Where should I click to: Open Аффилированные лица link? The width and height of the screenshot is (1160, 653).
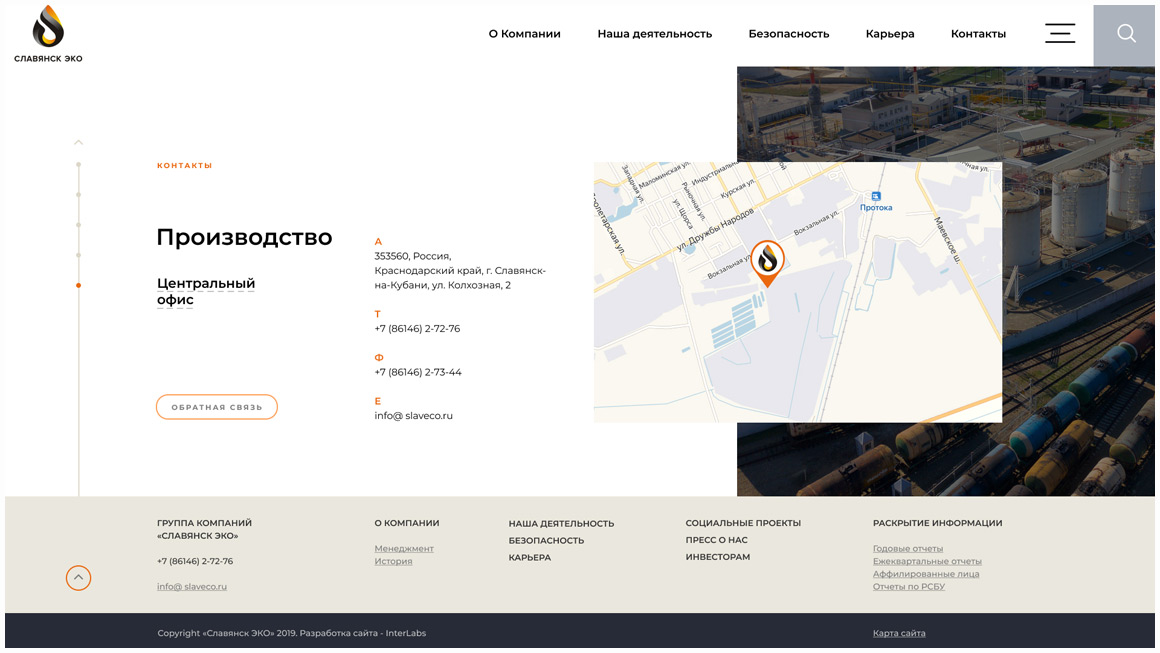click(925, 574)
